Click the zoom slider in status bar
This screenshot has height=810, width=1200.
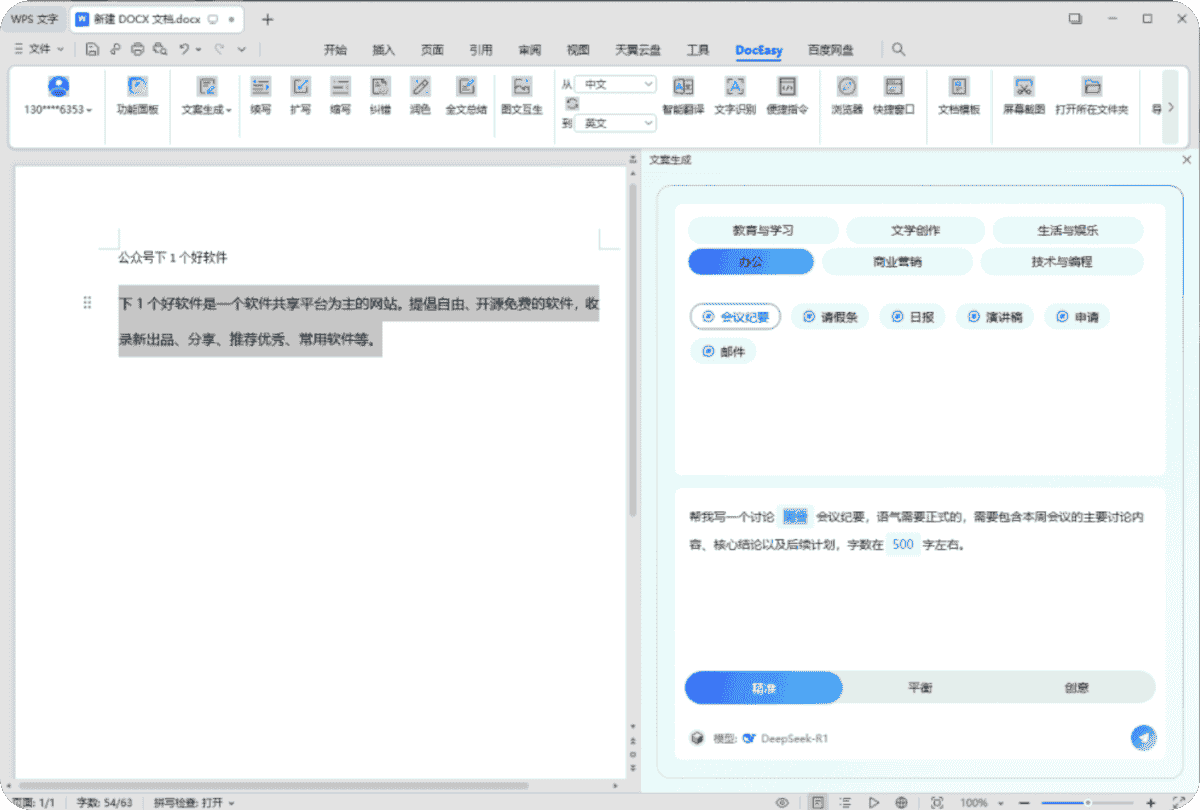tap(1088, 802)
